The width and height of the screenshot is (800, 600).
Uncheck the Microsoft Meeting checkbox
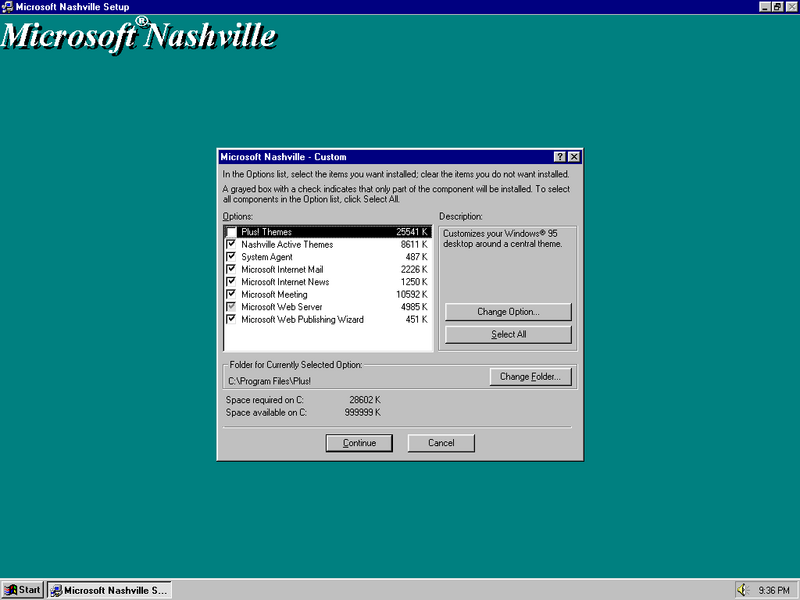[x=231, y=294]
